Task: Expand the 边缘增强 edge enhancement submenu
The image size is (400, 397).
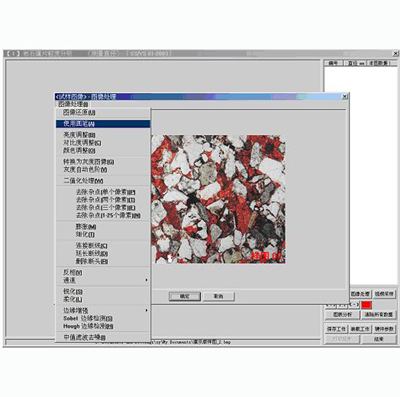Action: 103,310
